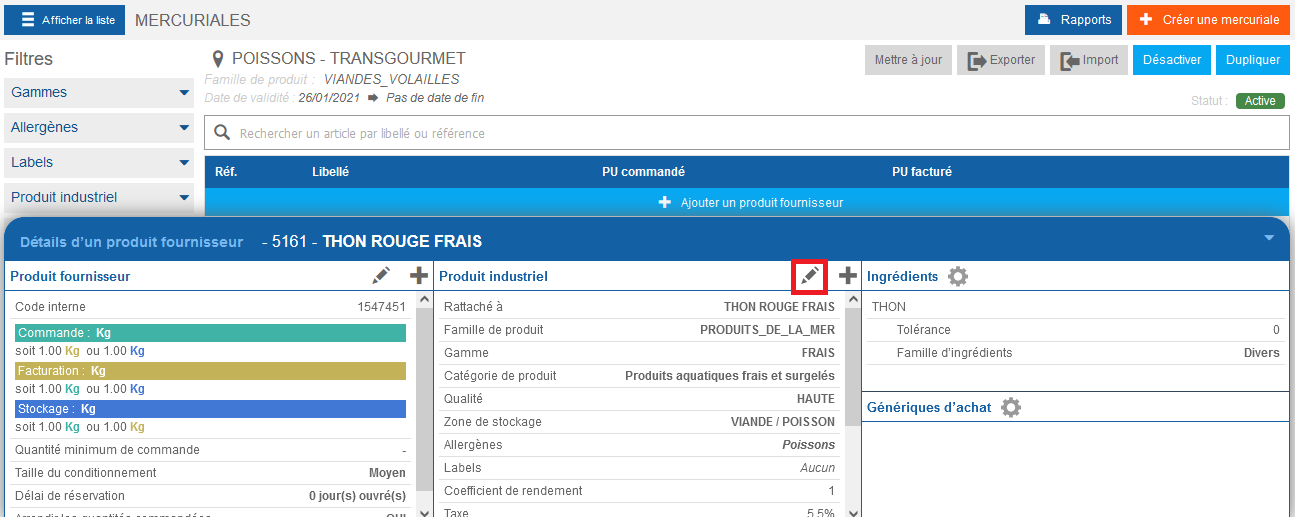
Task: Click the Mettre à jour button
Action: pyautogui.click(x=908, y=60)
